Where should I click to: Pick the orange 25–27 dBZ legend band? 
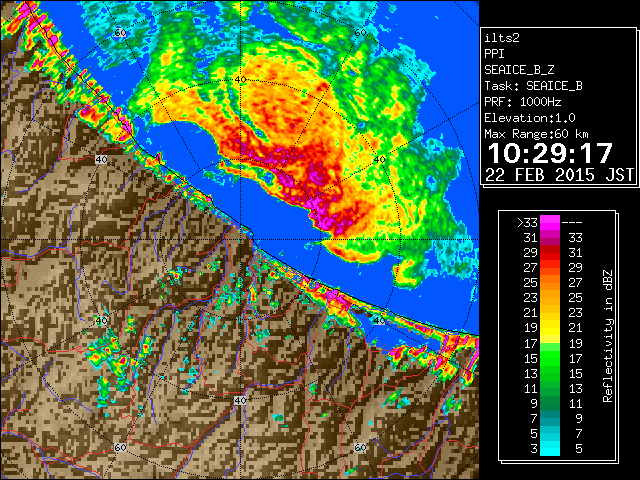click(x=550, y=283)
